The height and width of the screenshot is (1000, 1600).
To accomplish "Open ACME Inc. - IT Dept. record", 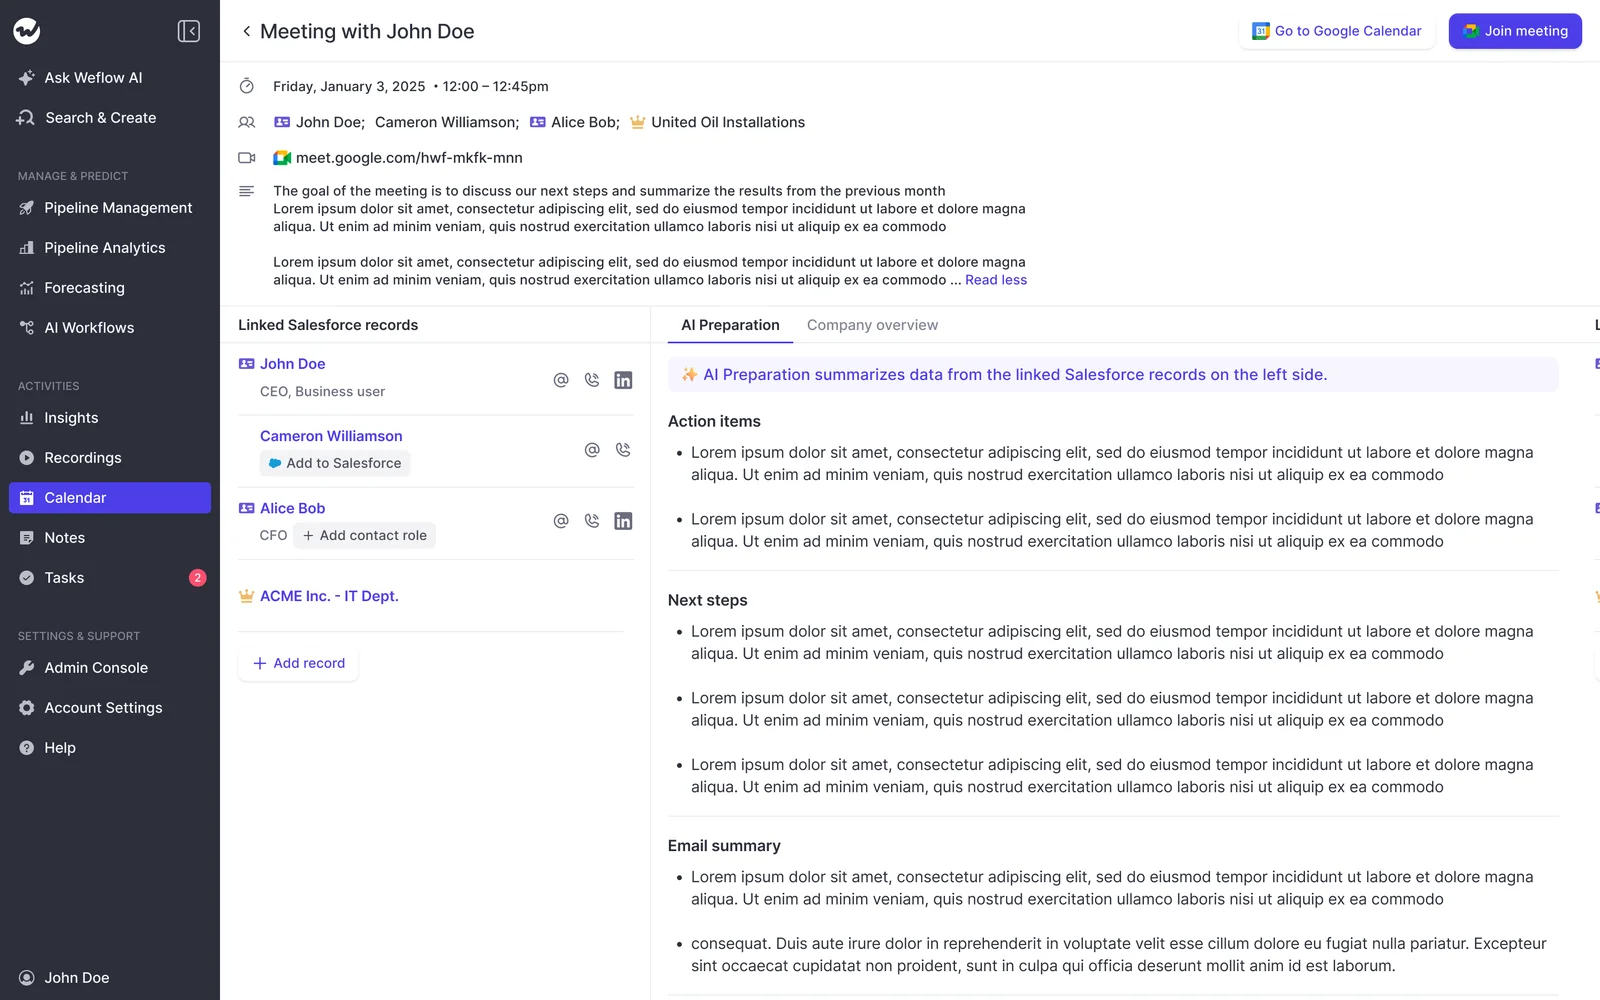I will coord(329,596).
